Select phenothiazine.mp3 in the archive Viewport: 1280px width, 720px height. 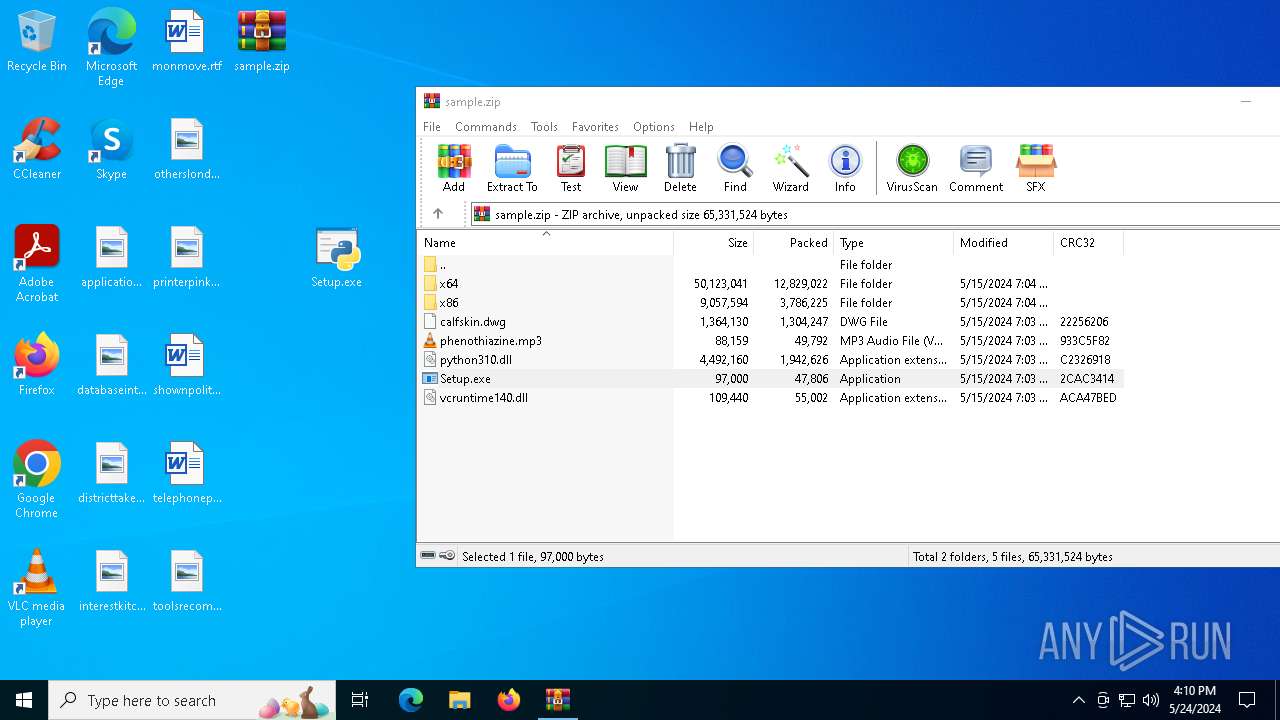coord(770,341)
